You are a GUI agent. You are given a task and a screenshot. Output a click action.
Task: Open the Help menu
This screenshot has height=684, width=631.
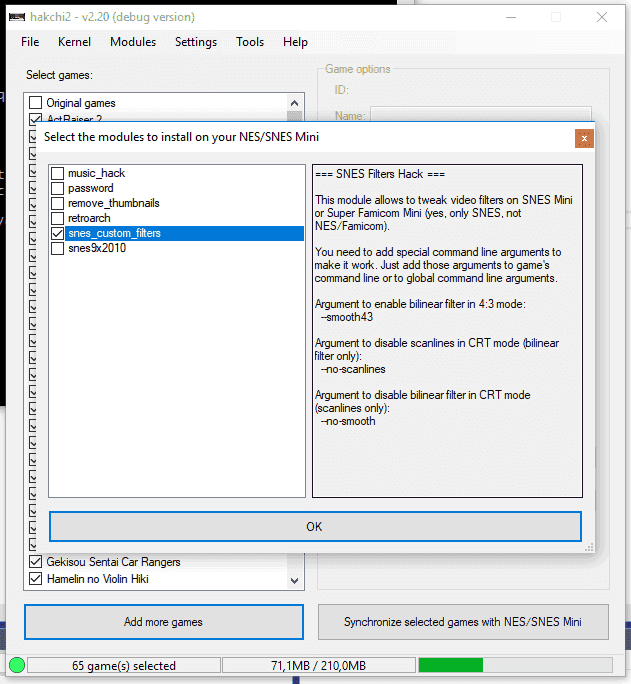[x=295, y=42]
